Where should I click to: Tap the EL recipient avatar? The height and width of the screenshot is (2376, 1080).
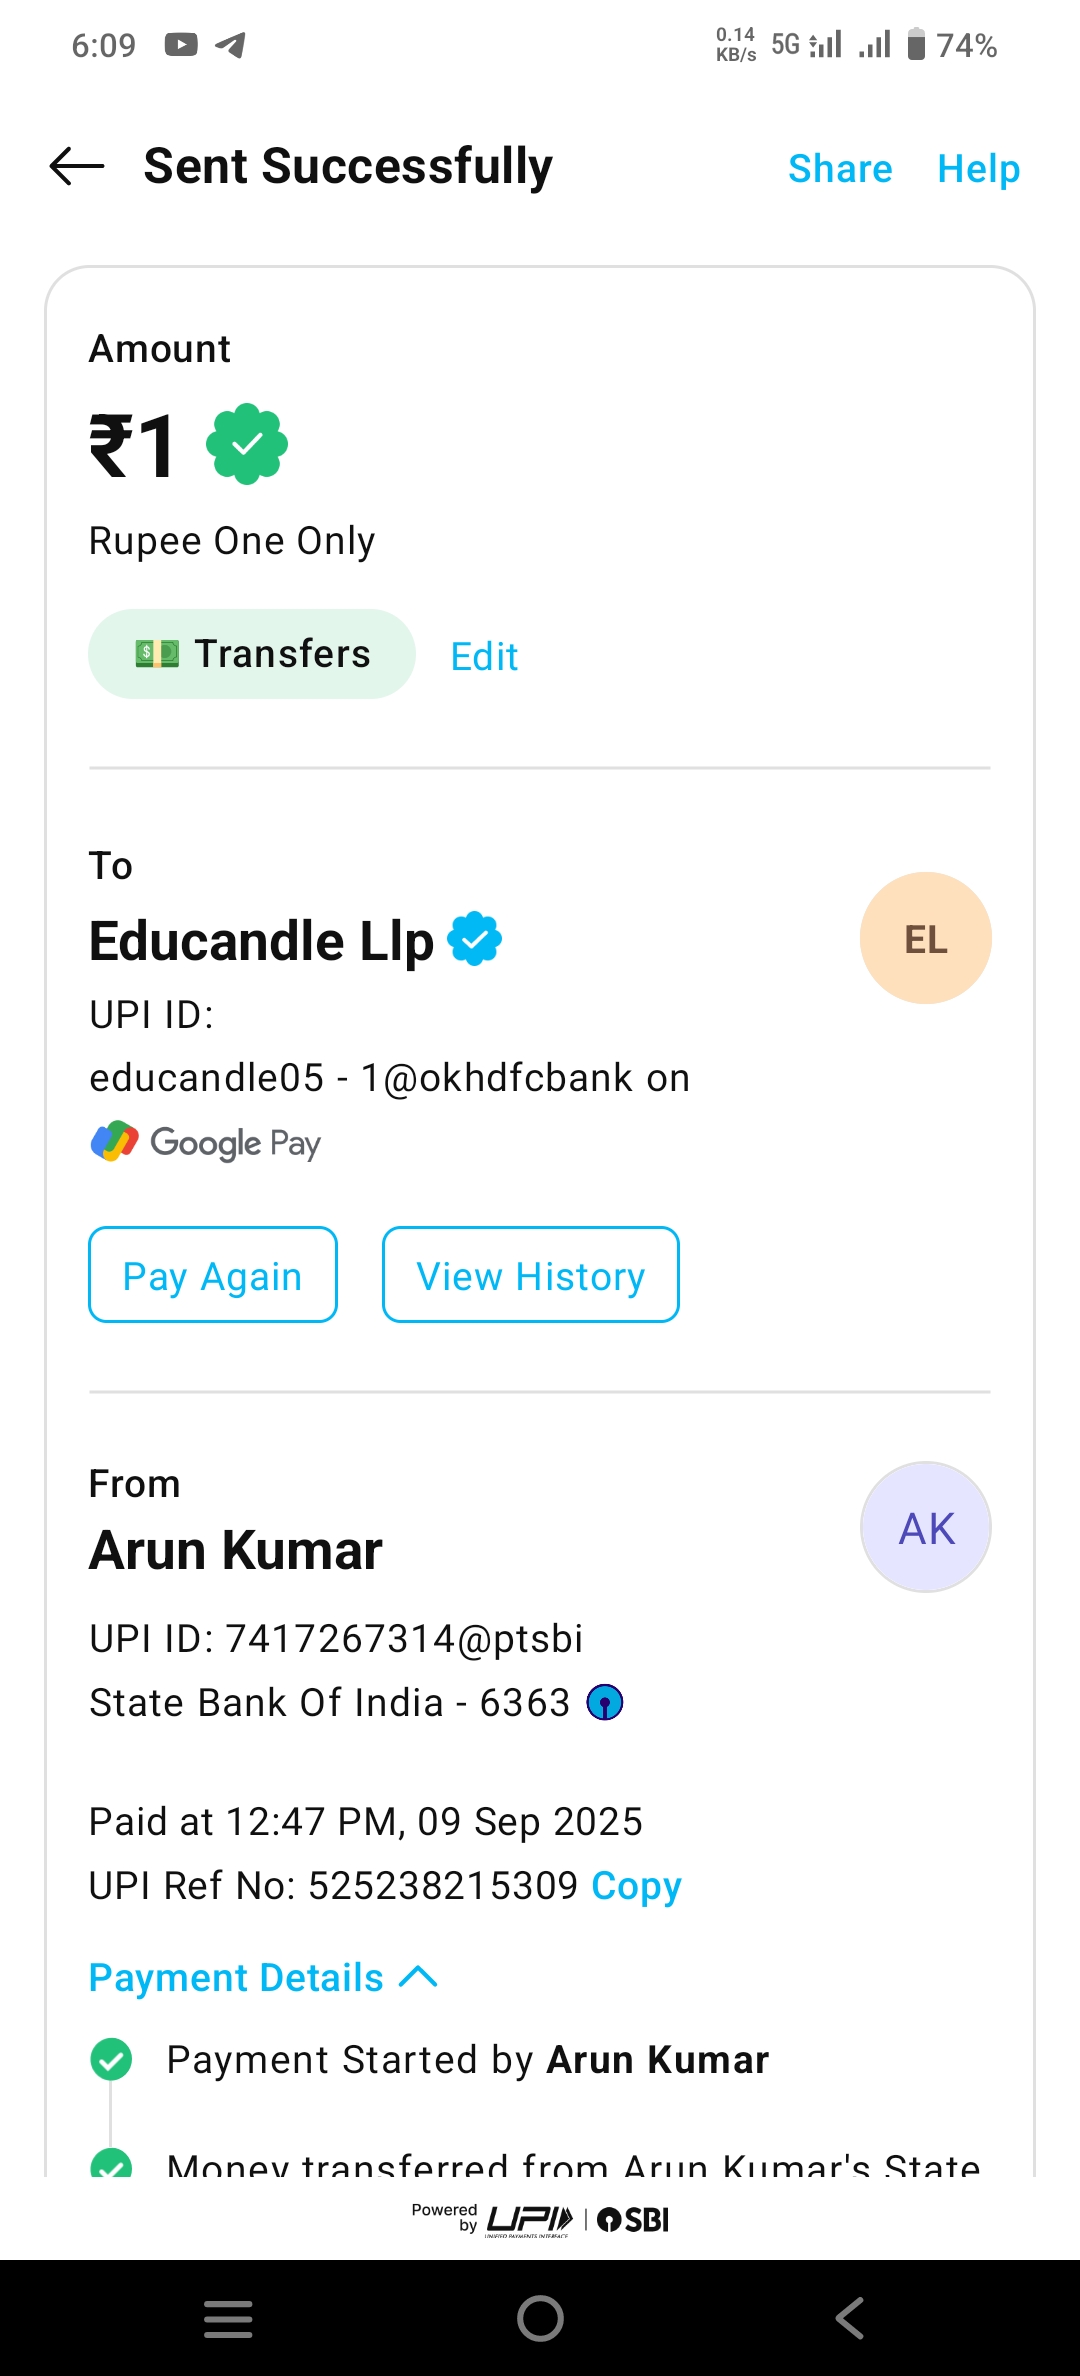[925, 938]
